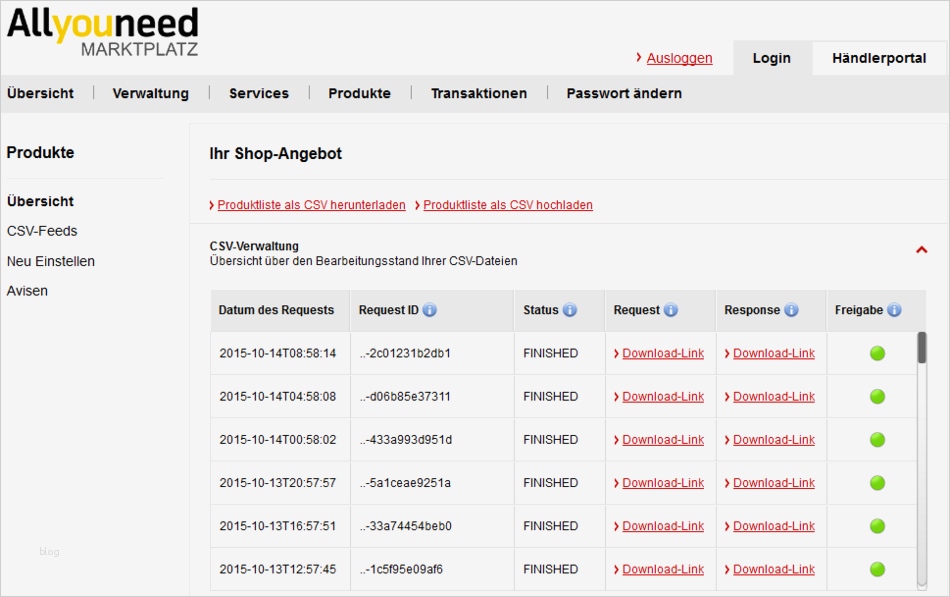
Task: Click the Status column info icon
Action: point(570,310)
